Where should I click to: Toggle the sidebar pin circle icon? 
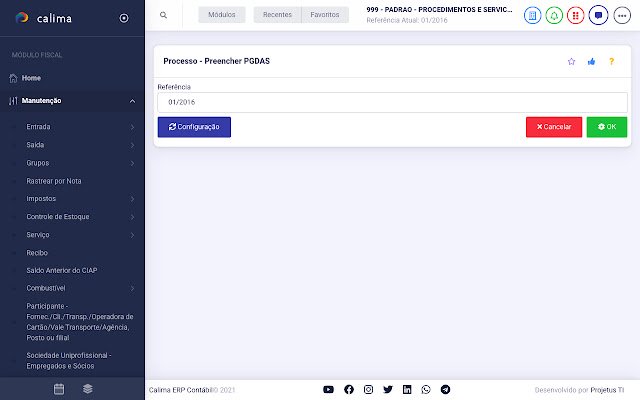coord(124,18)
